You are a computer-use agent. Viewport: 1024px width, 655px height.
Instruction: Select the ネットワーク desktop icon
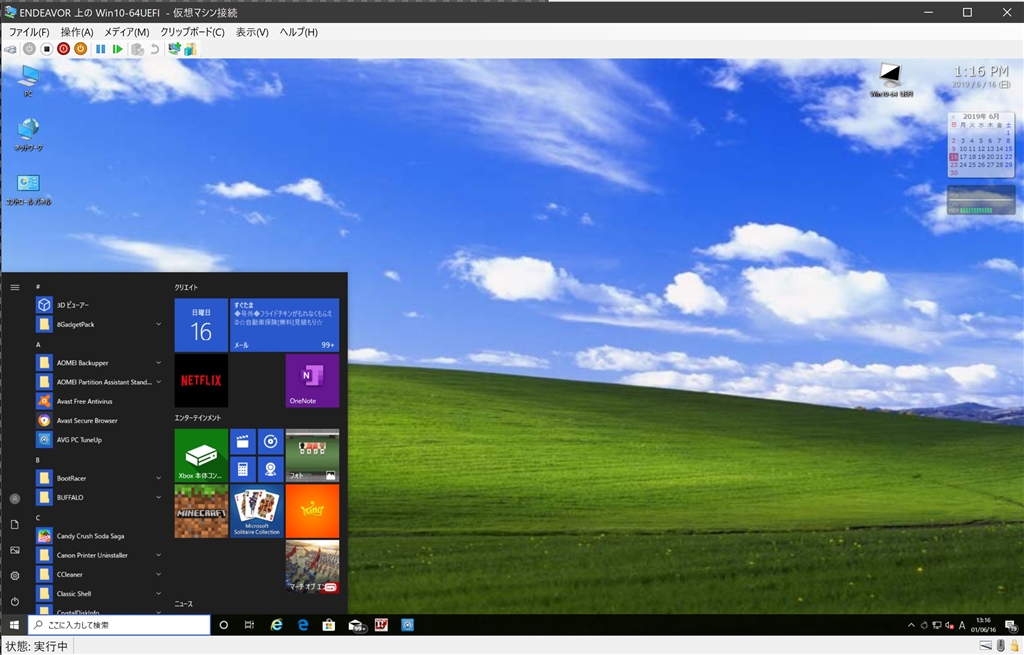[x=28, y=135]
